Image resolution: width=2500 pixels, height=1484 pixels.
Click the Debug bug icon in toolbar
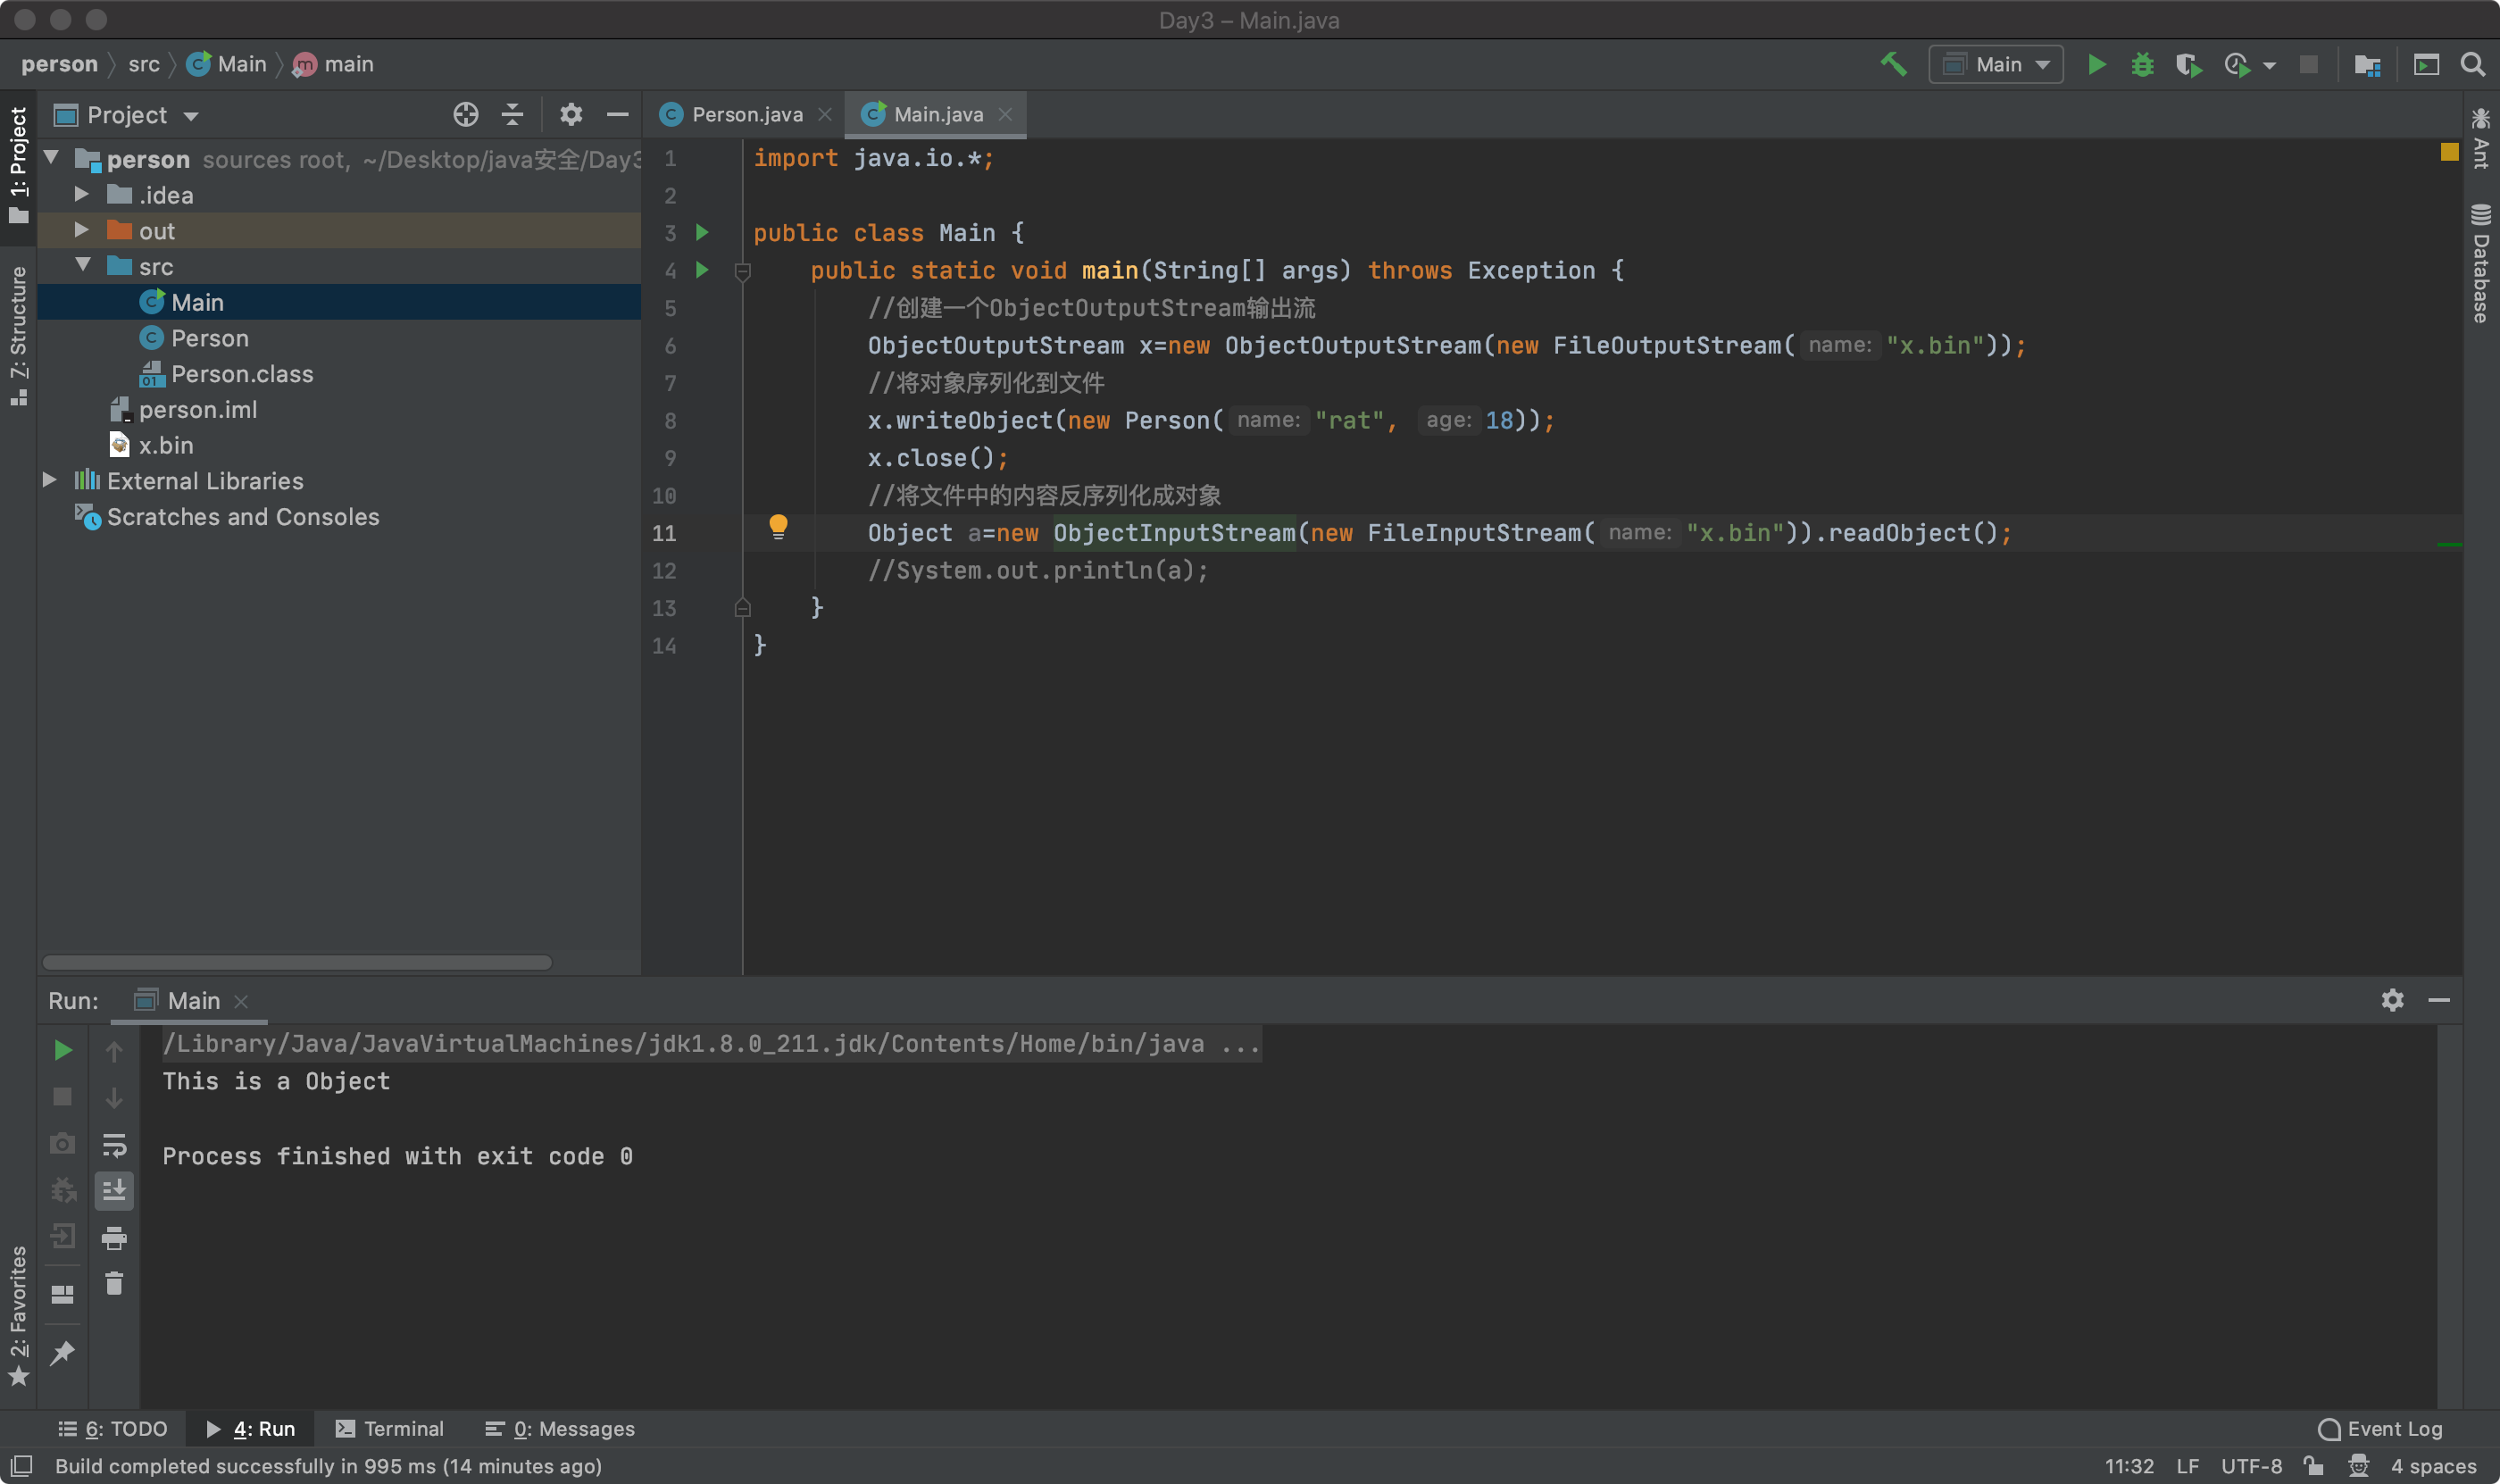[x=2142, y=65]
